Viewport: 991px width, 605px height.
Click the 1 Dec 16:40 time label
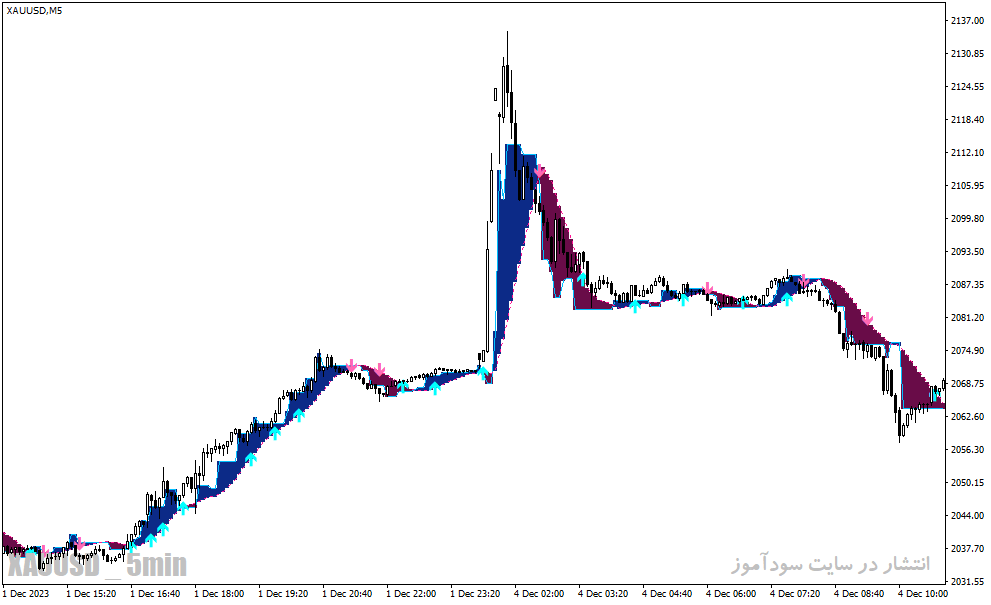click(155, 594)
